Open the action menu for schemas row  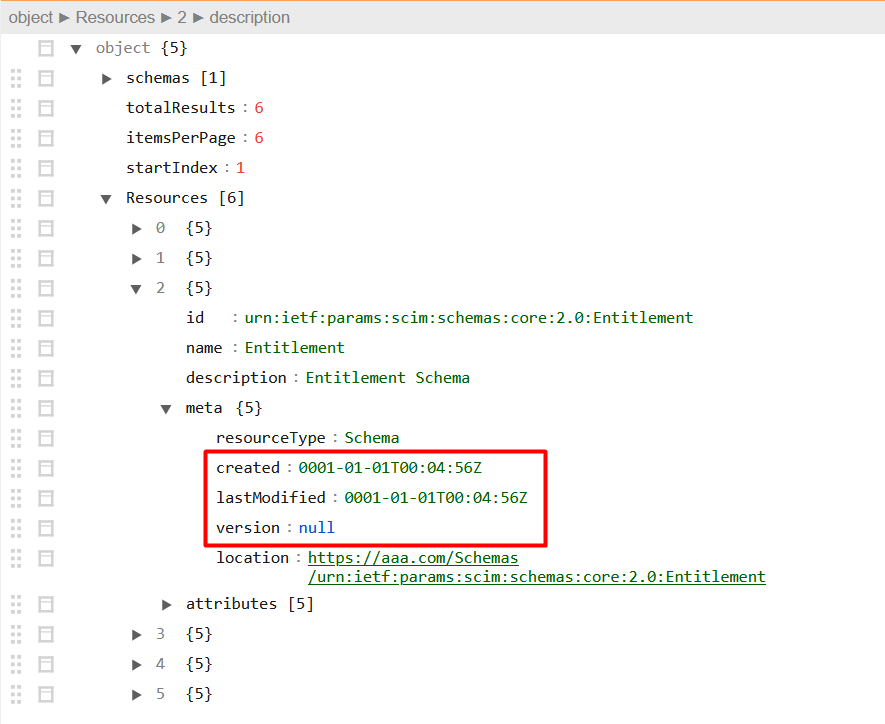point(46,78)
